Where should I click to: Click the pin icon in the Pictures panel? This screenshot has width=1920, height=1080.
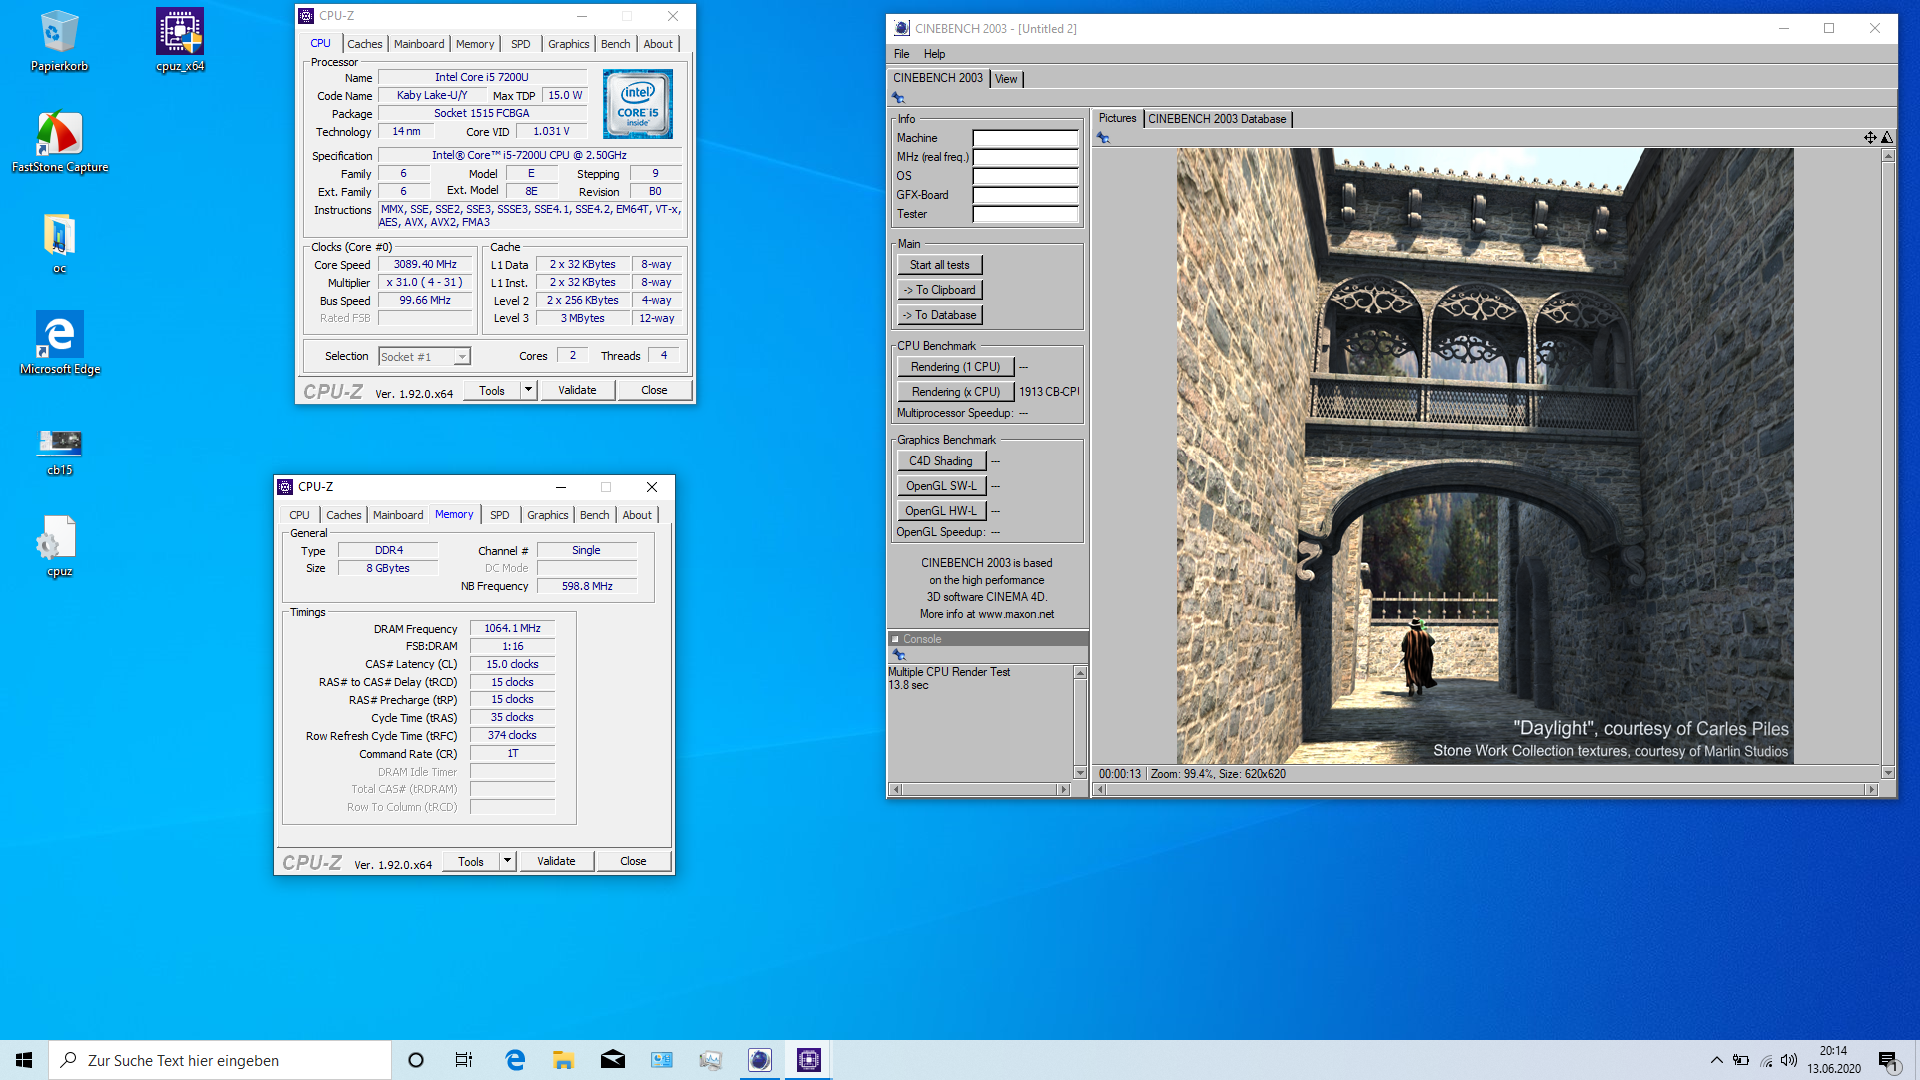[1103, 138]
